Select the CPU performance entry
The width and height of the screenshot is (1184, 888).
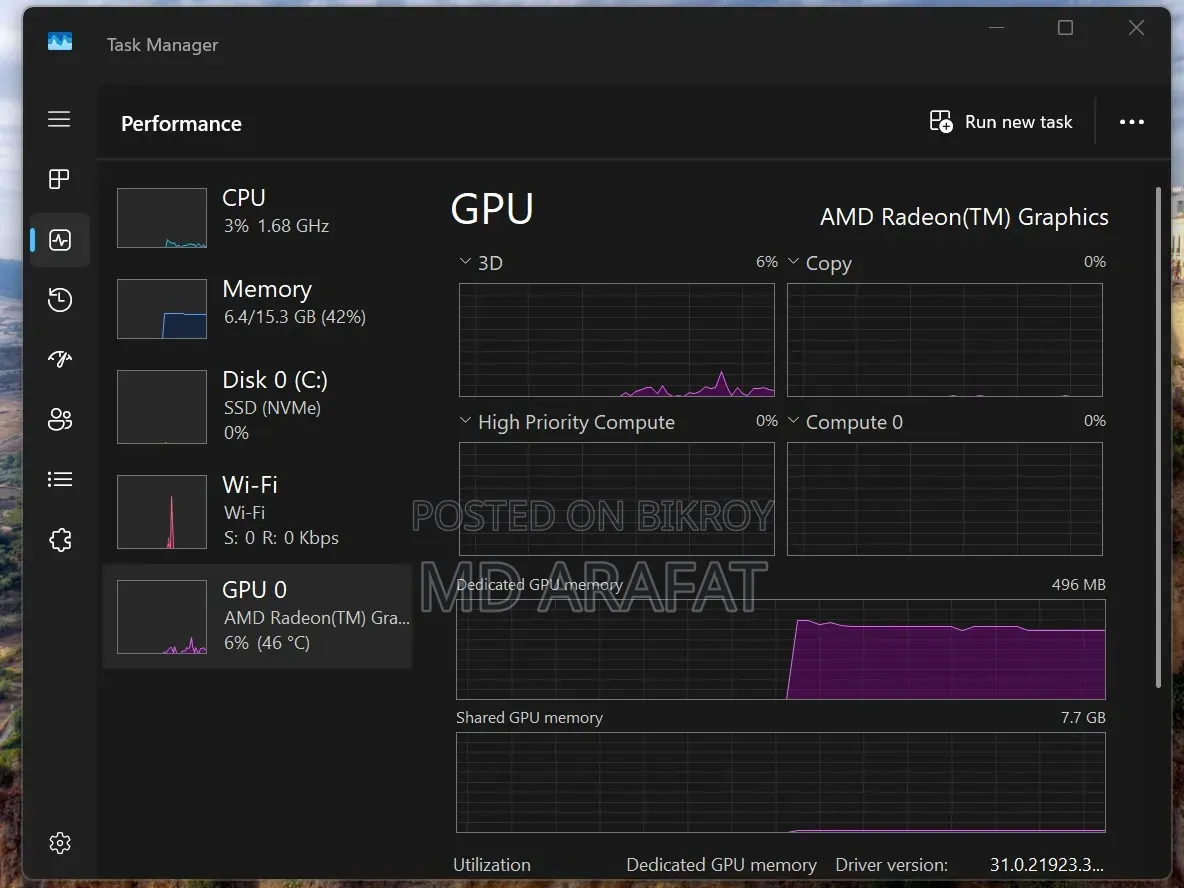257,217
